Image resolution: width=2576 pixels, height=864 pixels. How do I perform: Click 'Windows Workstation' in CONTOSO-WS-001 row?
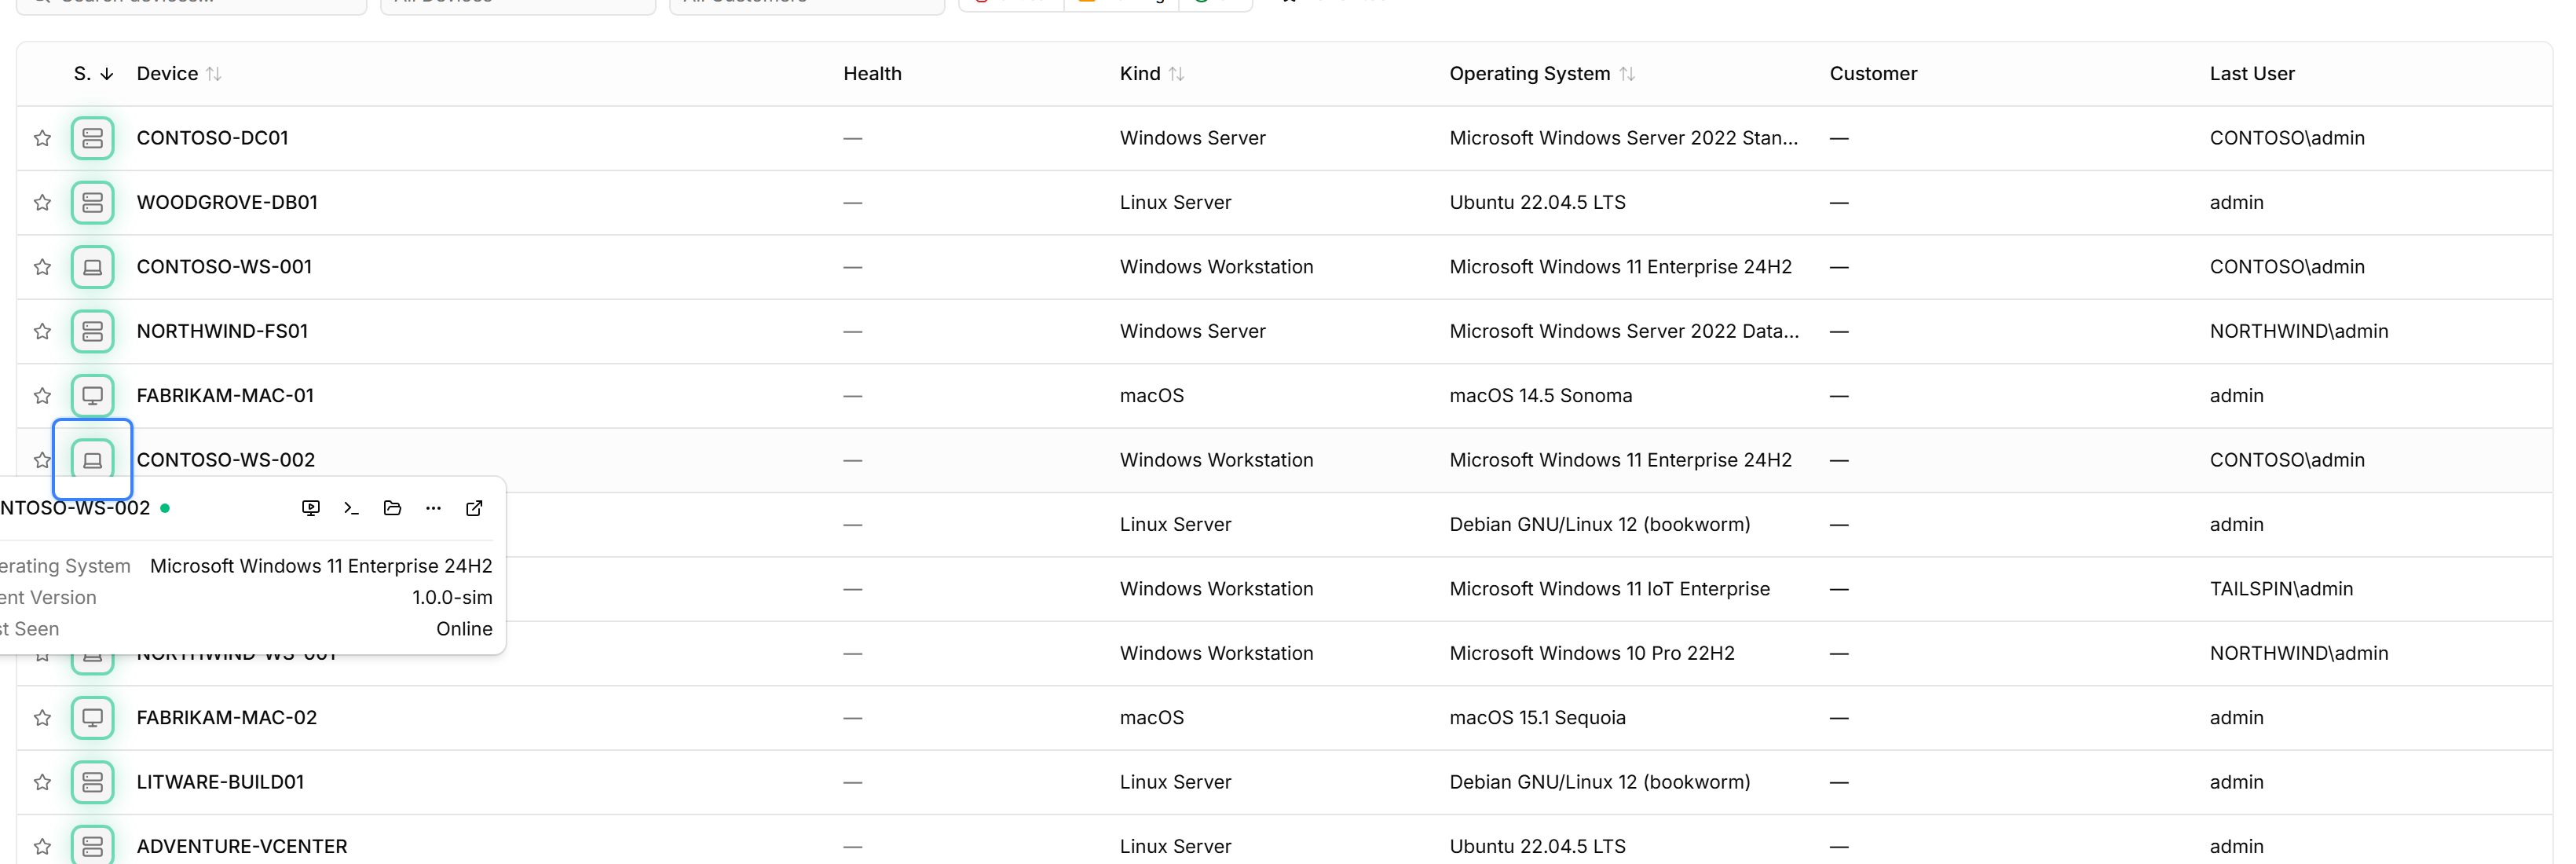coord(1216,267)
